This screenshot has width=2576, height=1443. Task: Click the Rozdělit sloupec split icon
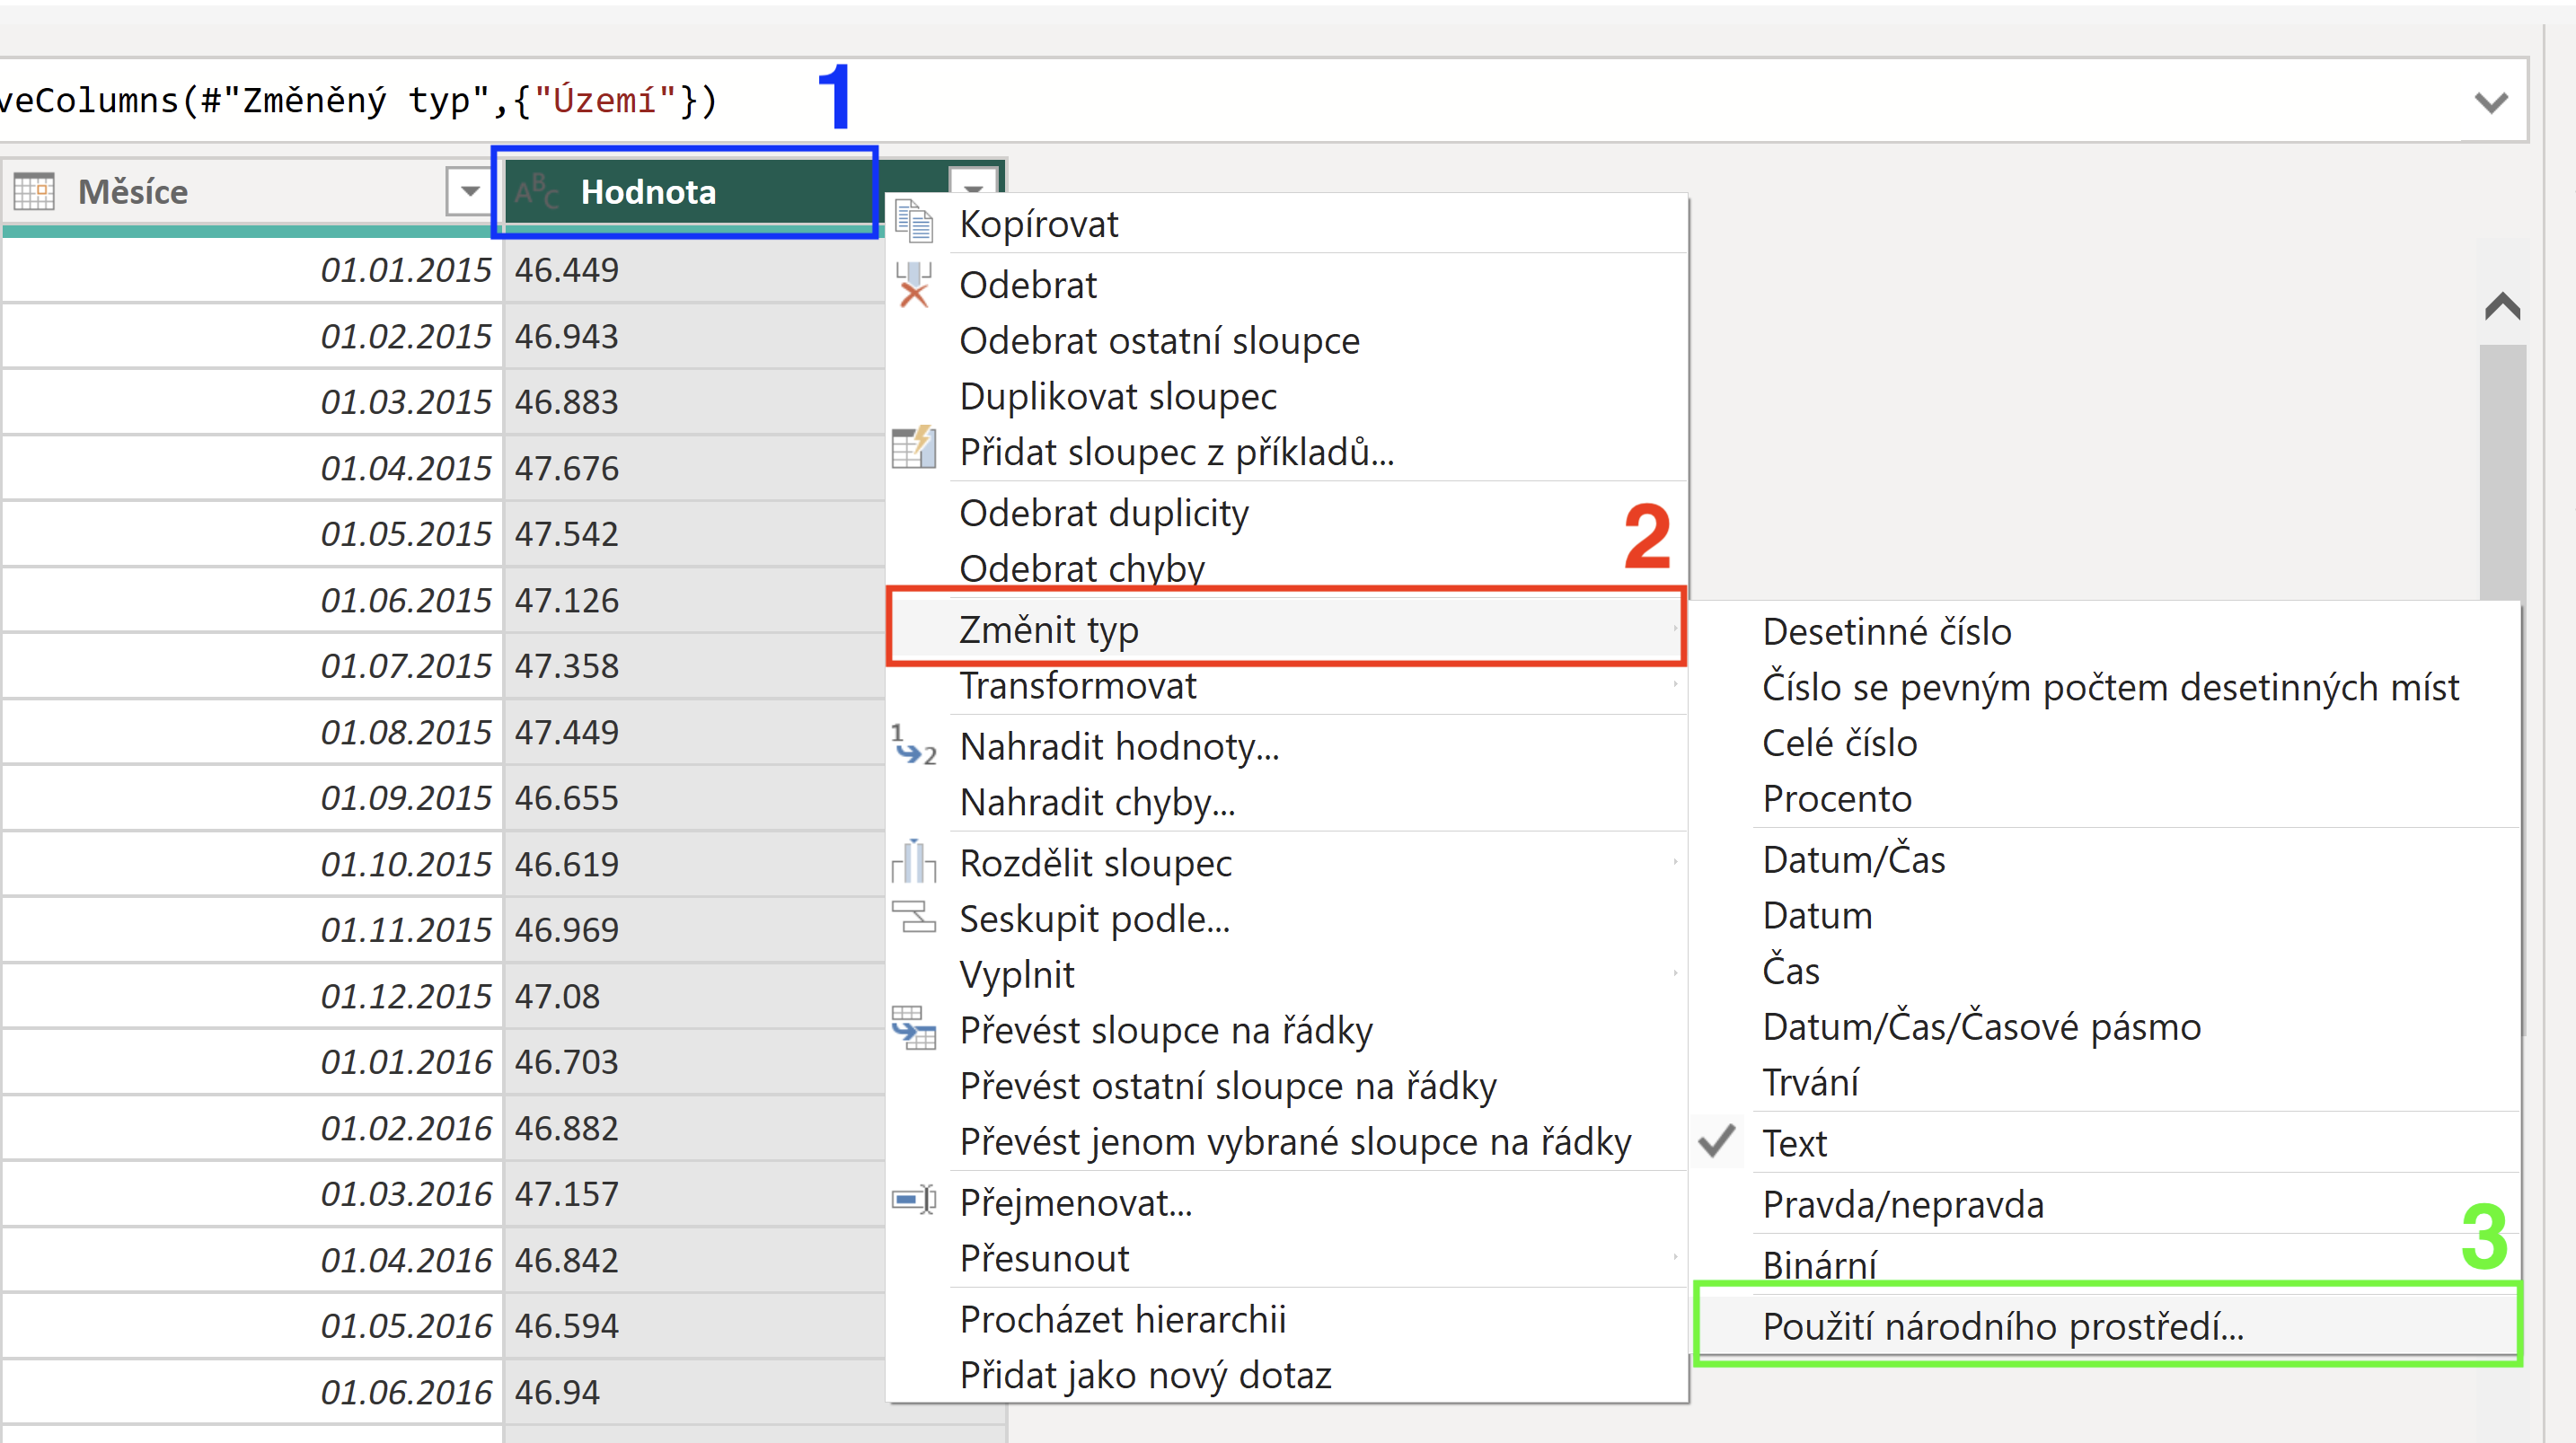[913, 861]
